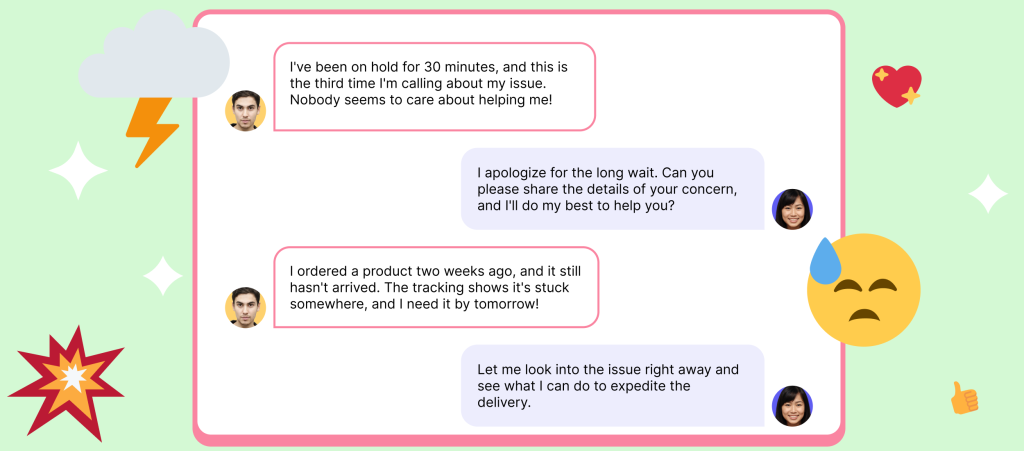Screen dimensions: 1024x451
Task: Click the "I ordered a product" message bubble
Action: click(x=436, y=287)
